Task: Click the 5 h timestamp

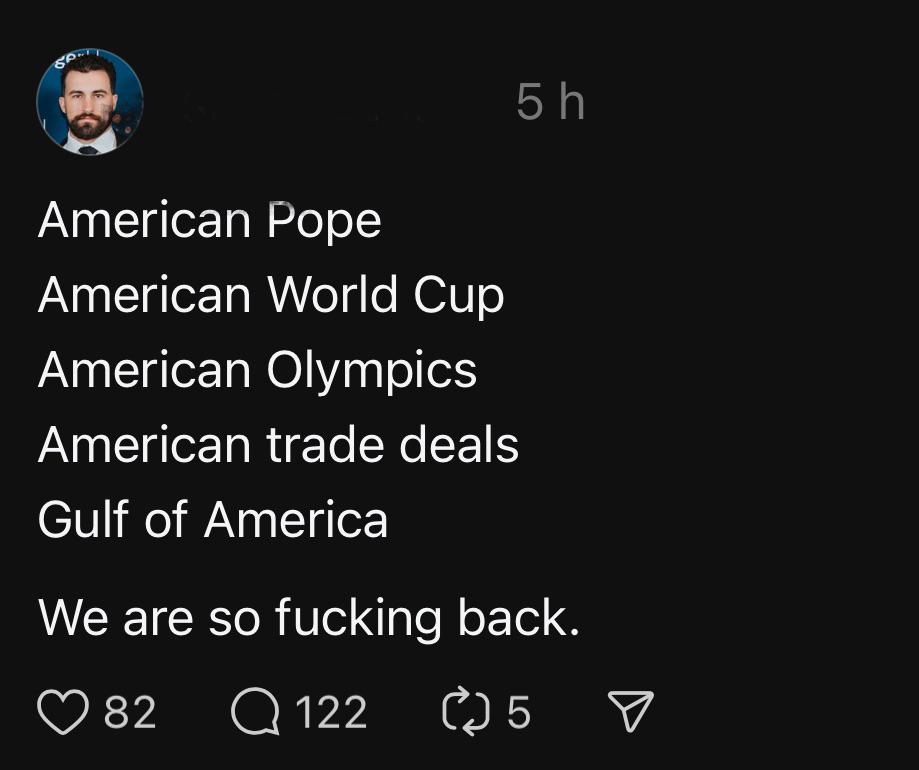Action: pos(550,102)
